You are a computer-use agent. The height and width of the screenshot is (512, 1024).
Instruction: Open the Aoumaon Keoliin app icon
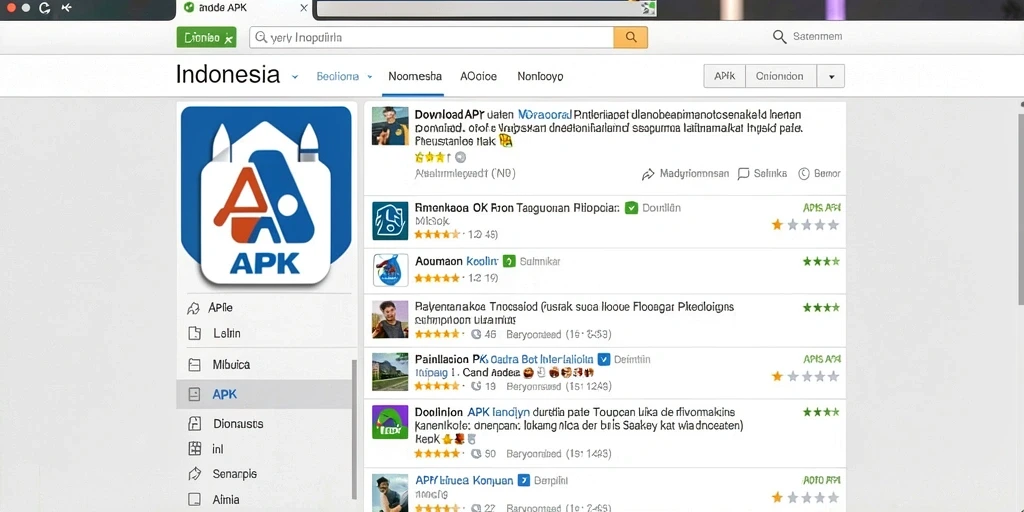390,270
